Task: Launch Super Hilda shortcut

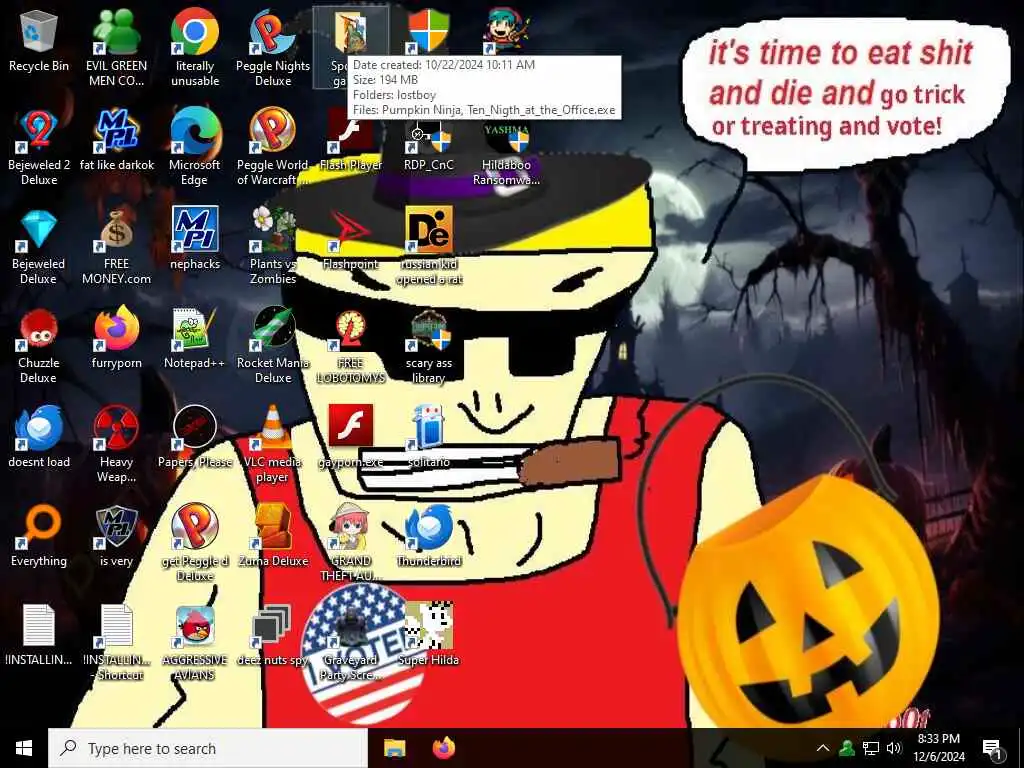Action: tap(428, 635)
